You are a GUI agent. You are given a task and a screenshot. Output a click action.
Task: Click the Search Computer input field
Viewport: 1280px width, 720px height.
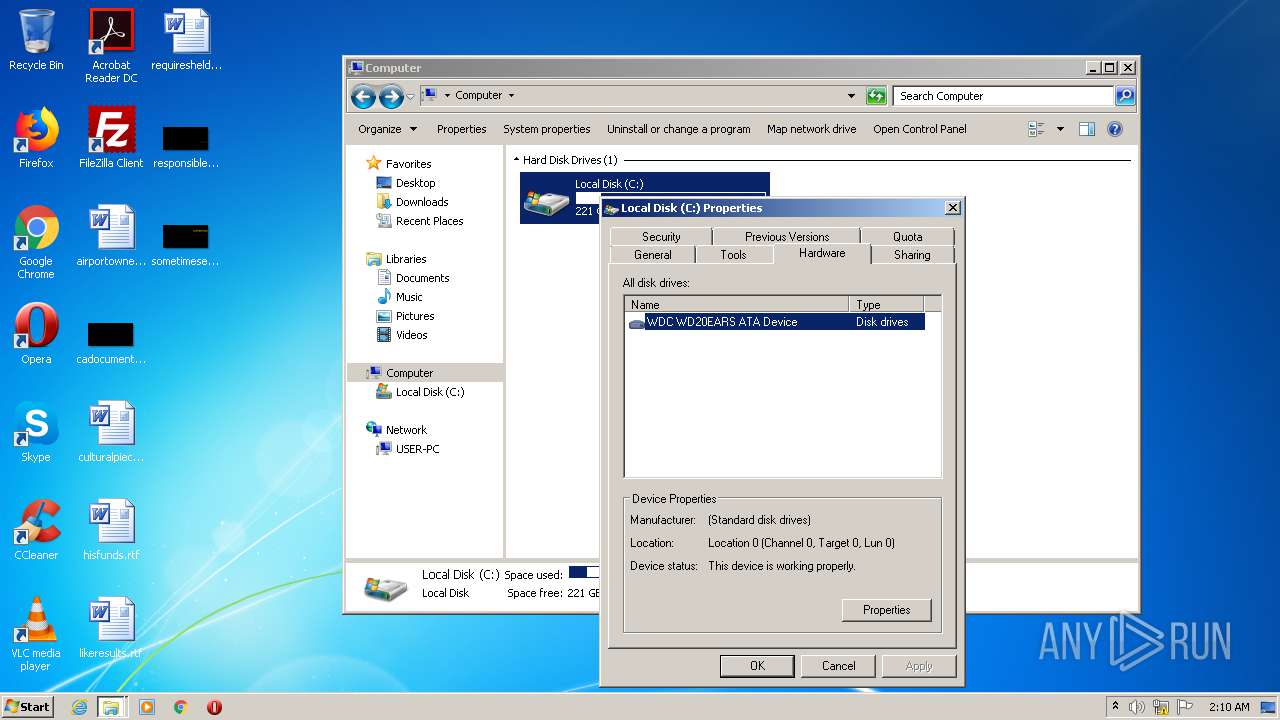pyautogui.click(x=1002, y=96)
